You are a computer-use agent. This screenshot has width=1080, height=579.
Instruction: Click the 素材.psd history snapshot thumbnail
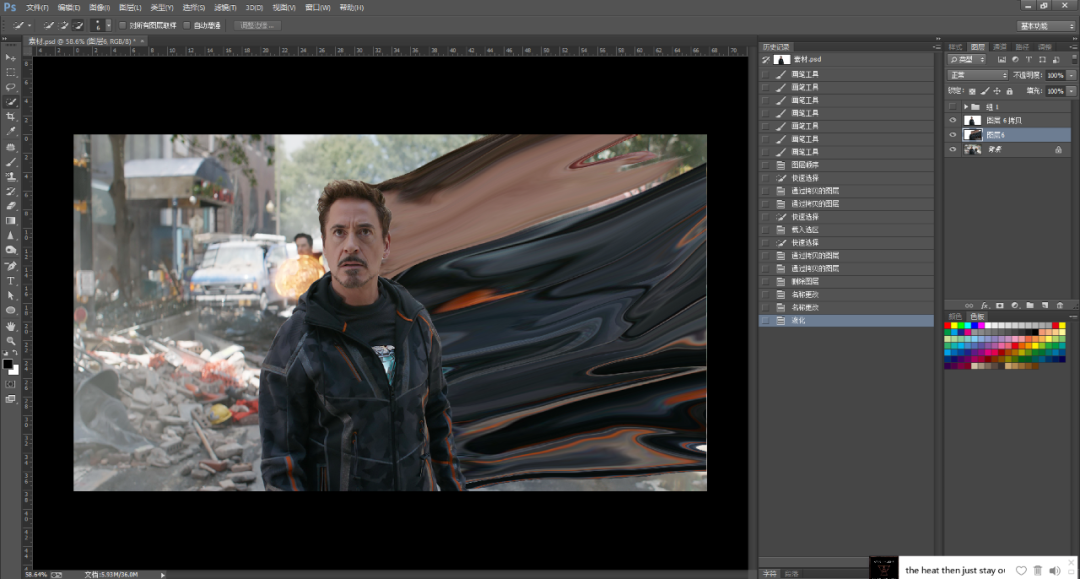(782, 60)
